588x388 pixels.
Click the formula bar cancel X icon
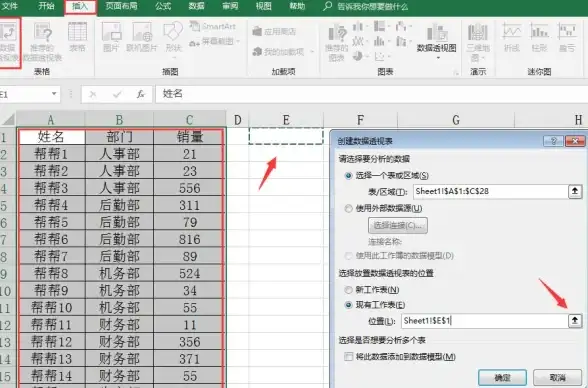93,94
